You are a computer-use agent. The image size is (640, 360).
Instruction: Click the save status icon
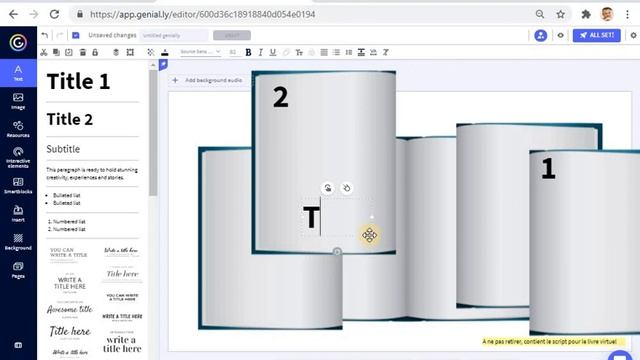[76, 36]
